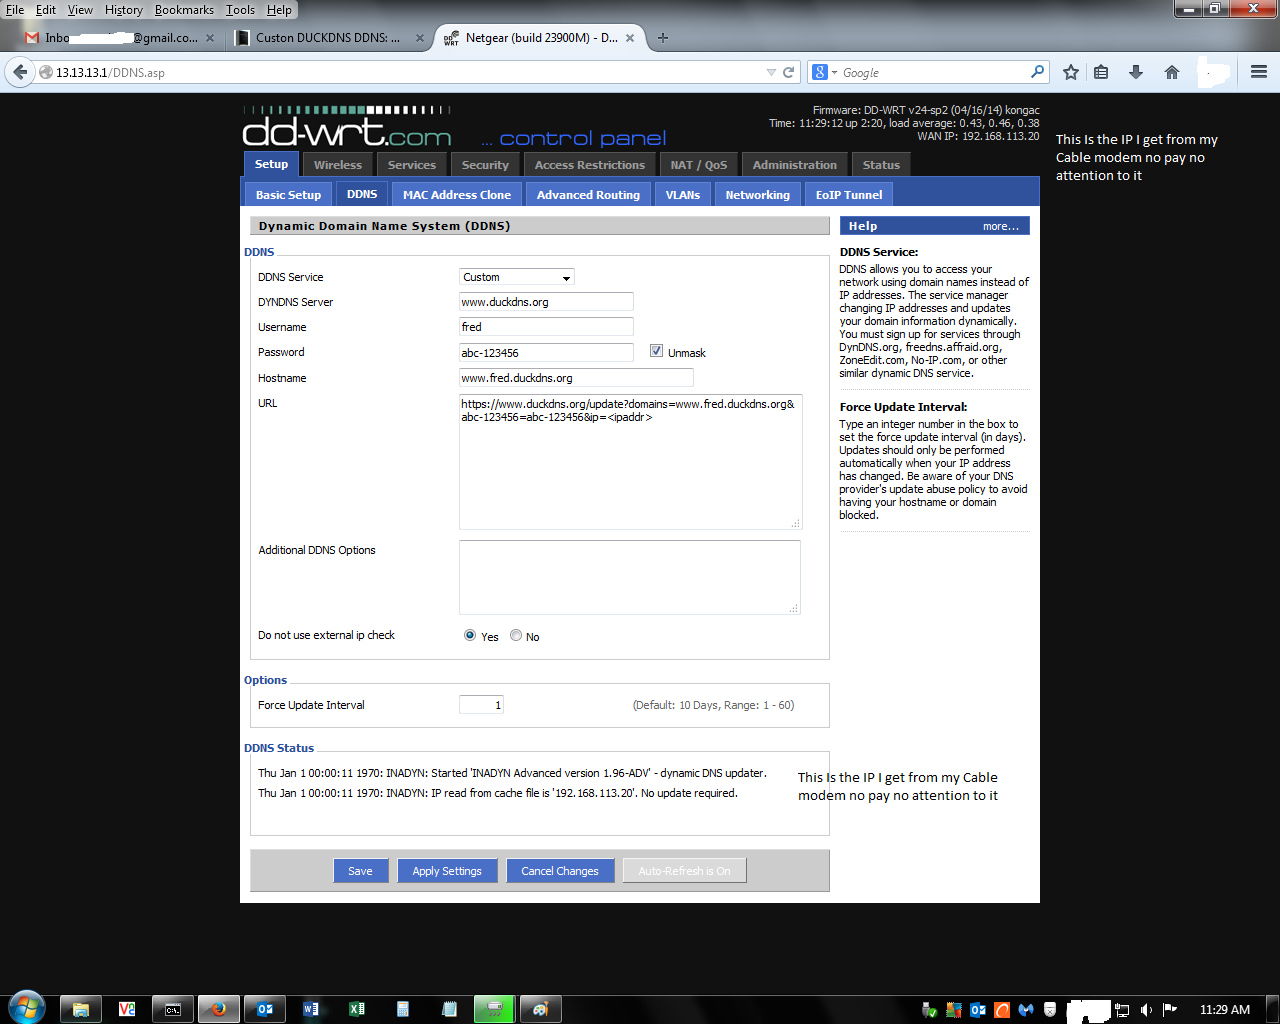This screenshot has width=1280, height=1024.
Task: Bookmark this page using the star icon
Action: [1071, 72]
